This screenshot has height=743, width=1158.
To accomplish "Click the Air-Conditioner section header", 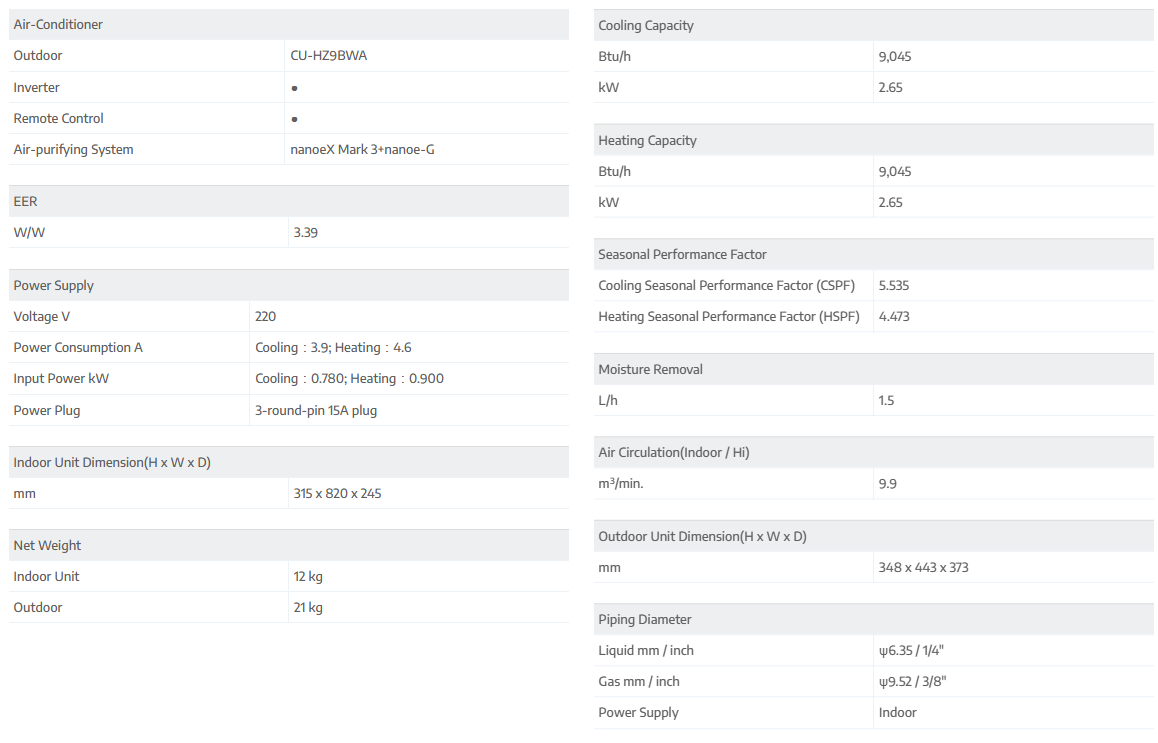I will [x=58, y=24].
